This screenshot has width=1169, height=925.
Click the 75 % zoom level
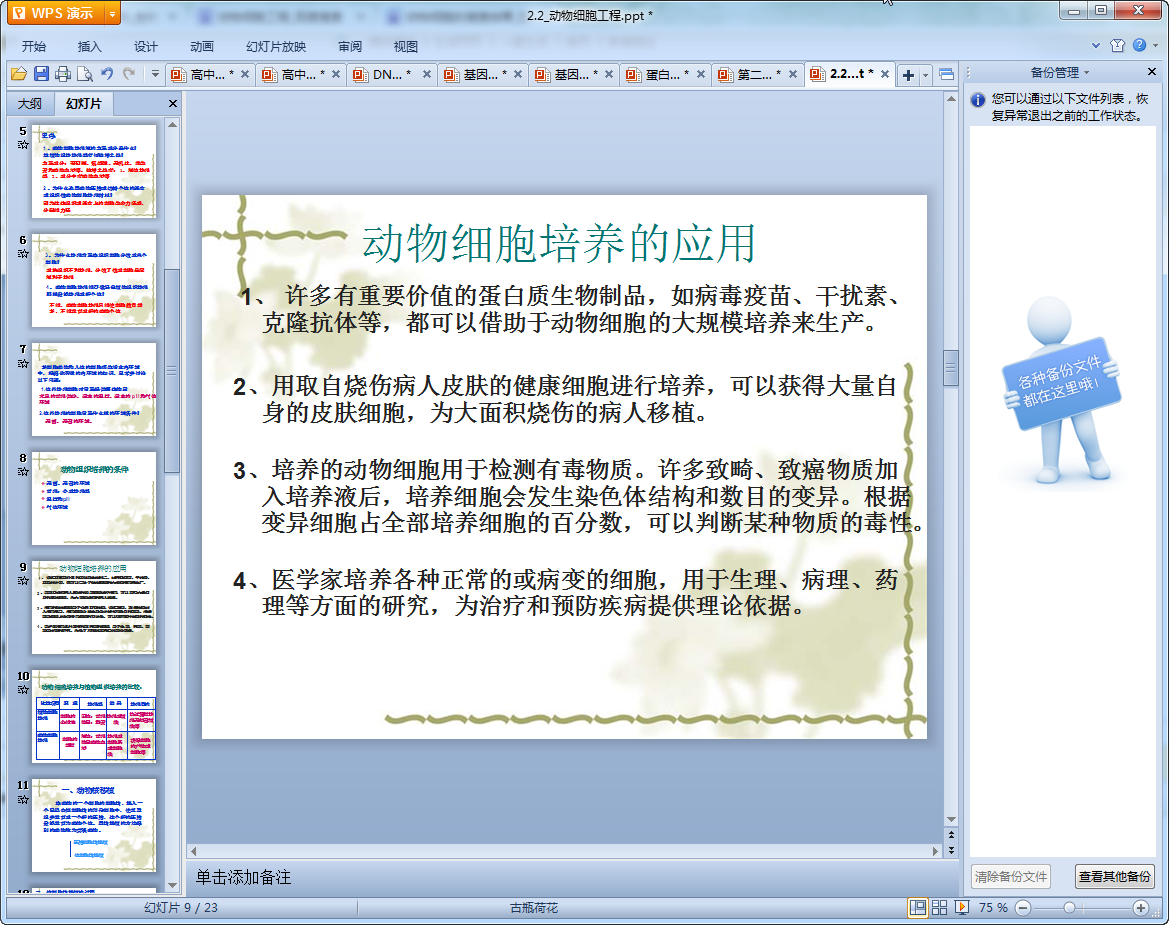993,907
